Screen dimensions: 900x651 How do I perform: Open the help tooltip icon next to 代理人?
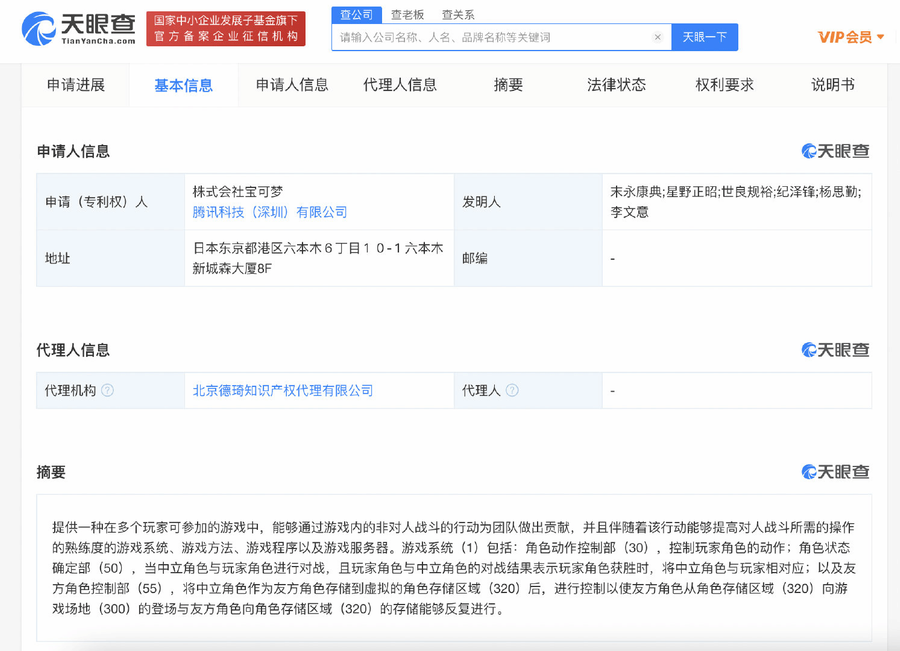(512, 390)
